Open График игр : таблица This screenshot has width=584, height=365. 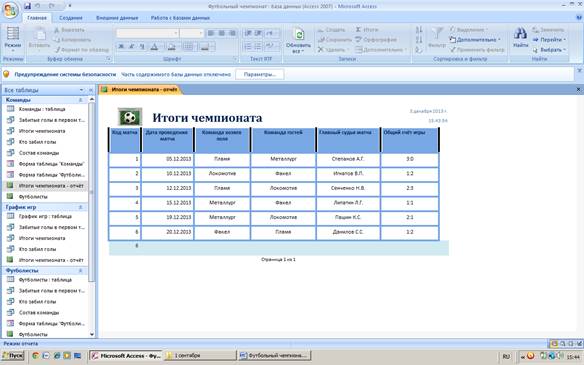tap(45, 216)
